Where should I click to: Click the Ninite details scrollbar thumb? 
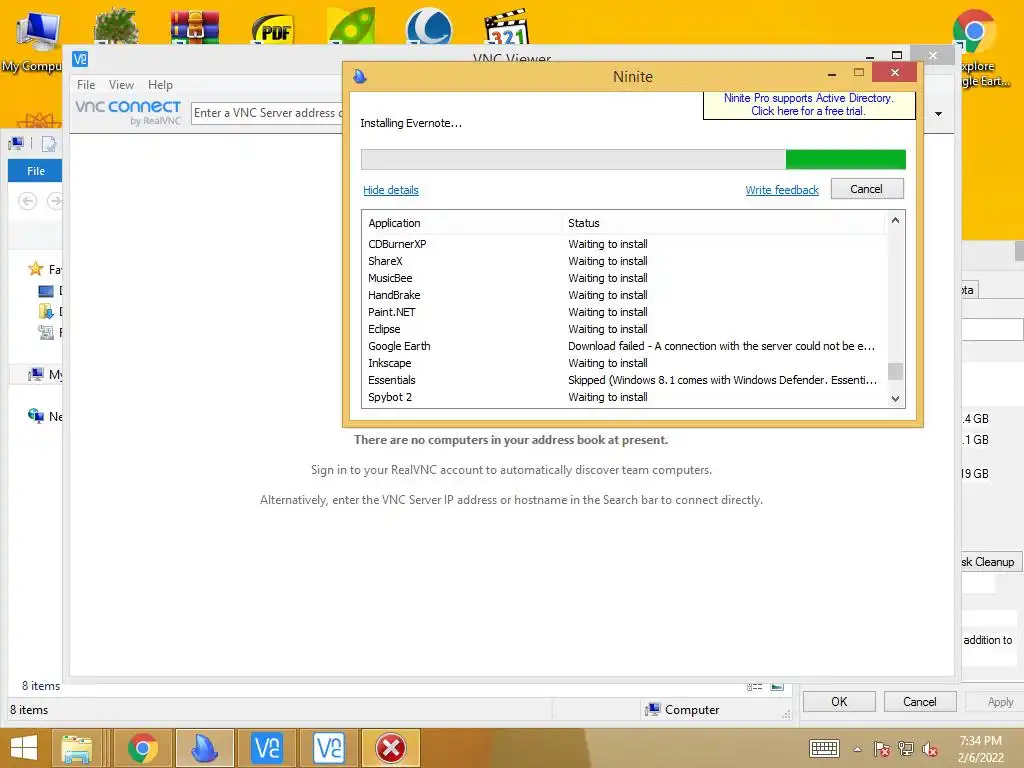pos(895,371)
